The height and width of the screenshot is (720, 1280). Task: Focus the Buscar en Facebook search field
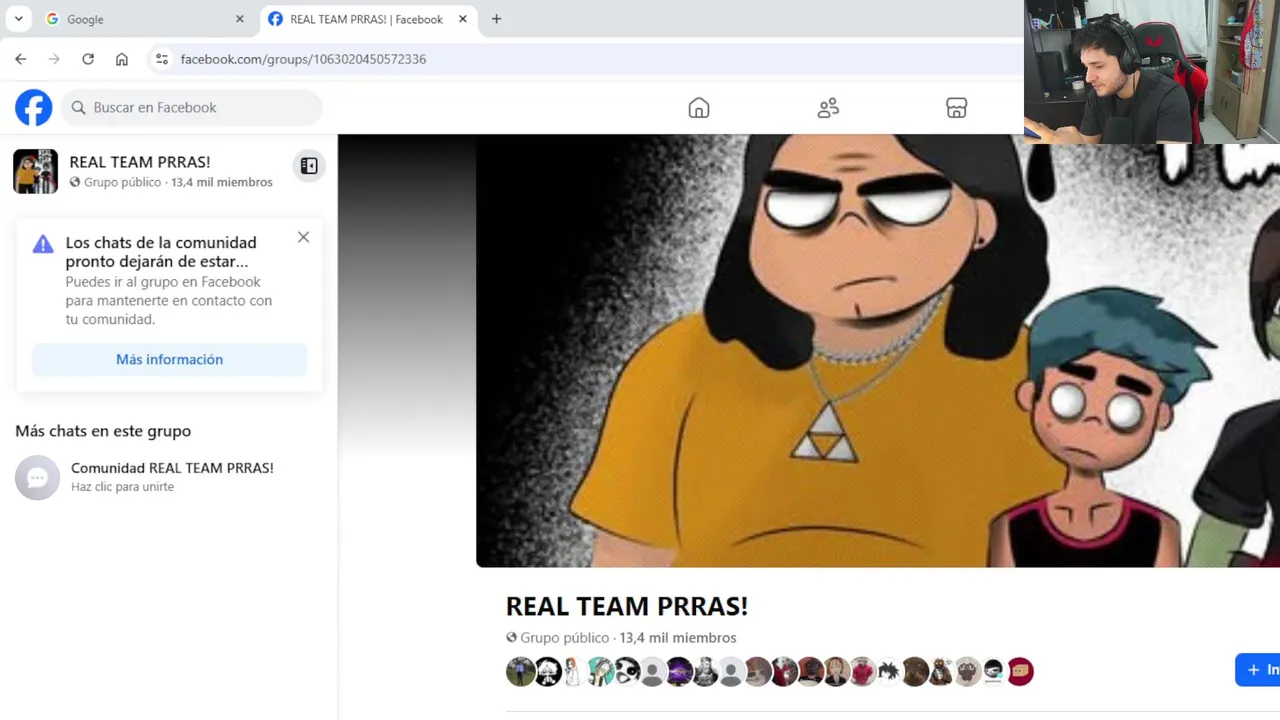(192, 107)
